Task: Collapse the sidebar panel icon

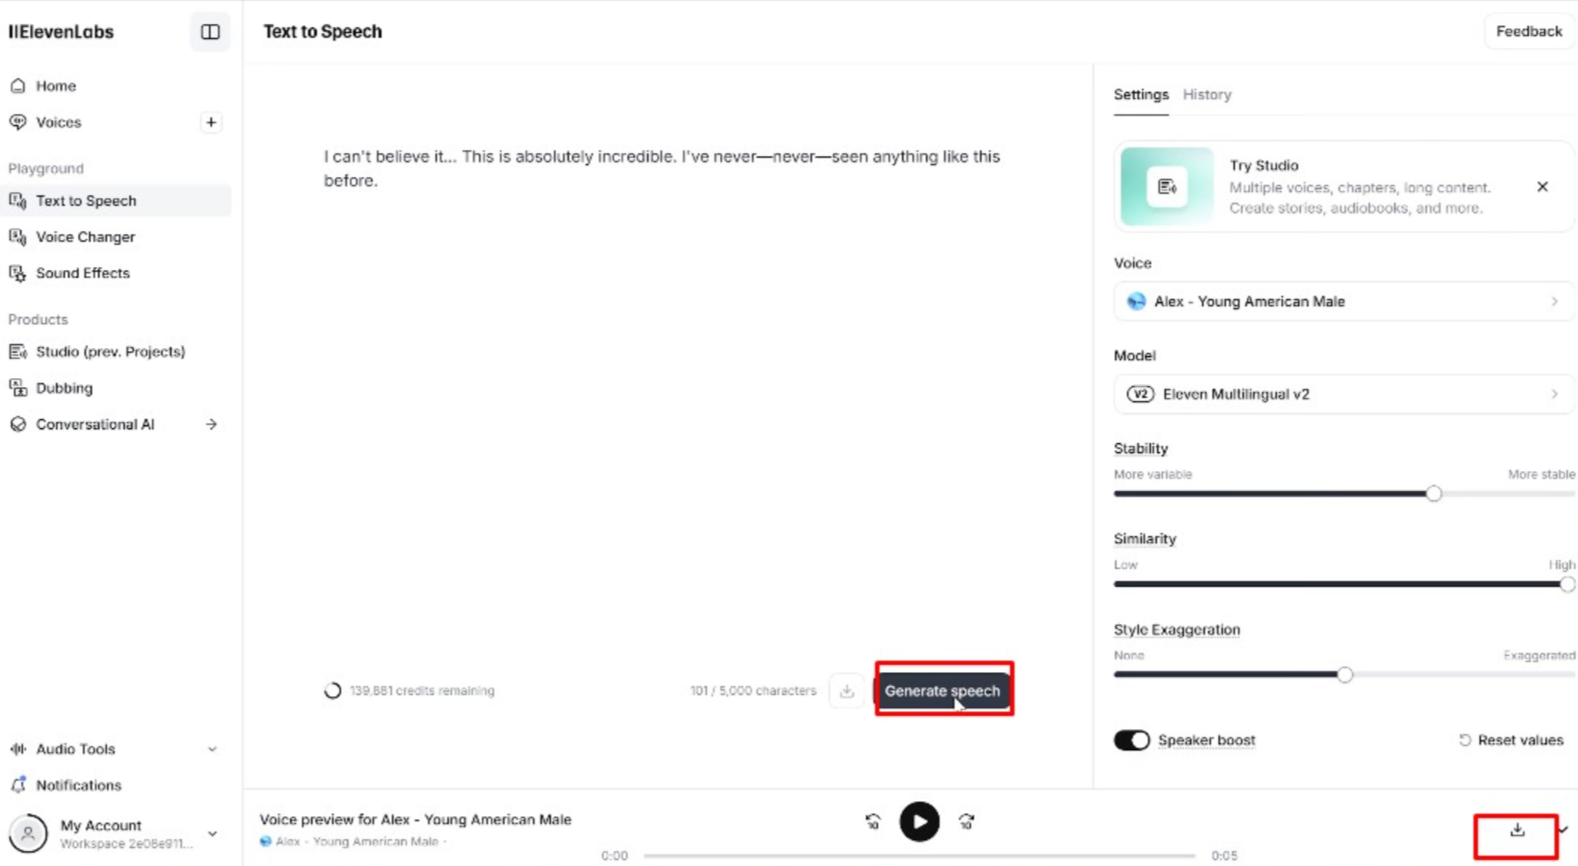Action: pyautogui.click(x=210, y=32)
